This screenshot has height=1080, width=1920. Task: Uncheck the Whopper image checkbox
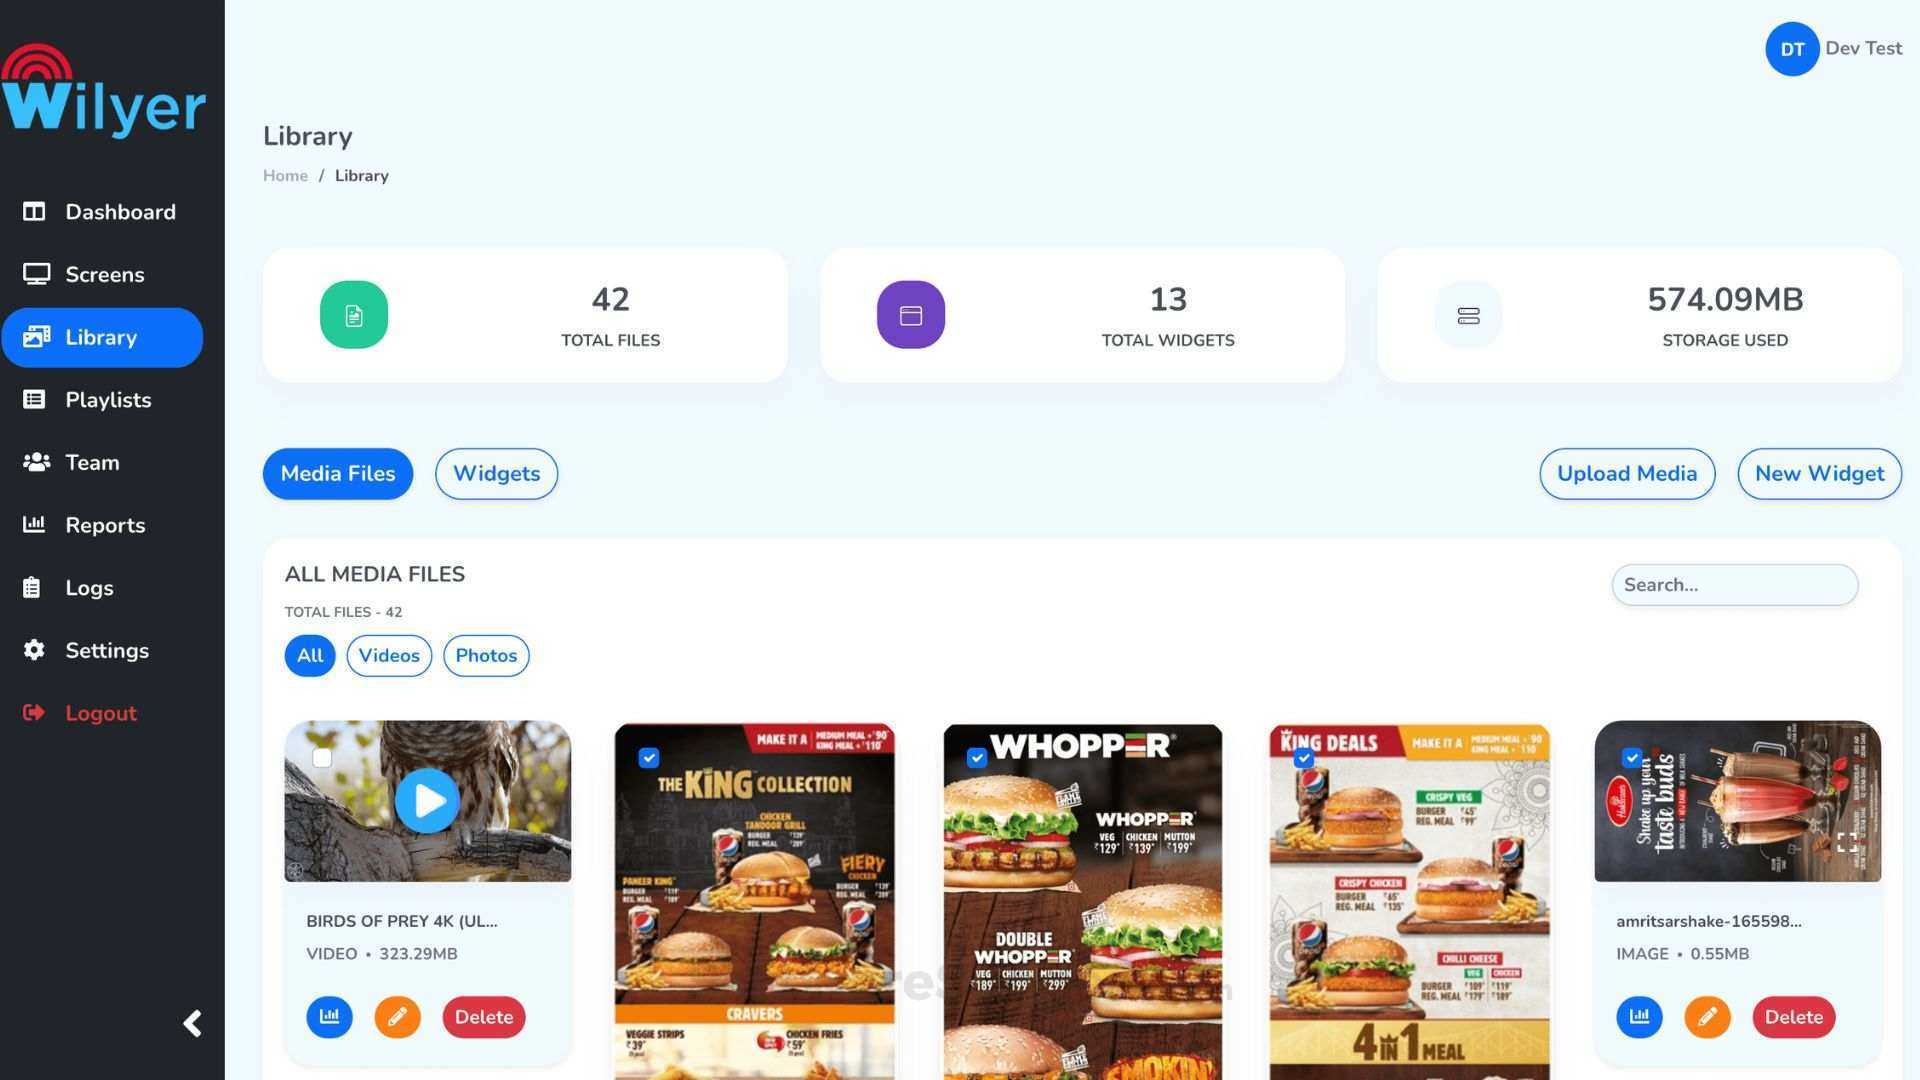point(977,758)
